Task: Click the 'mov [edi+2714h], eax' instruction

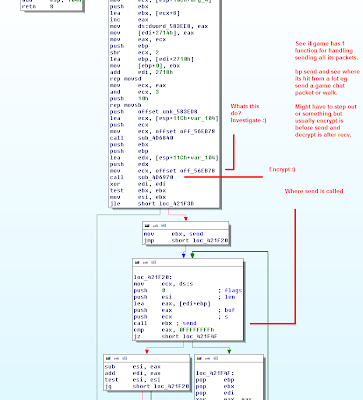Action: pos(152,33)
